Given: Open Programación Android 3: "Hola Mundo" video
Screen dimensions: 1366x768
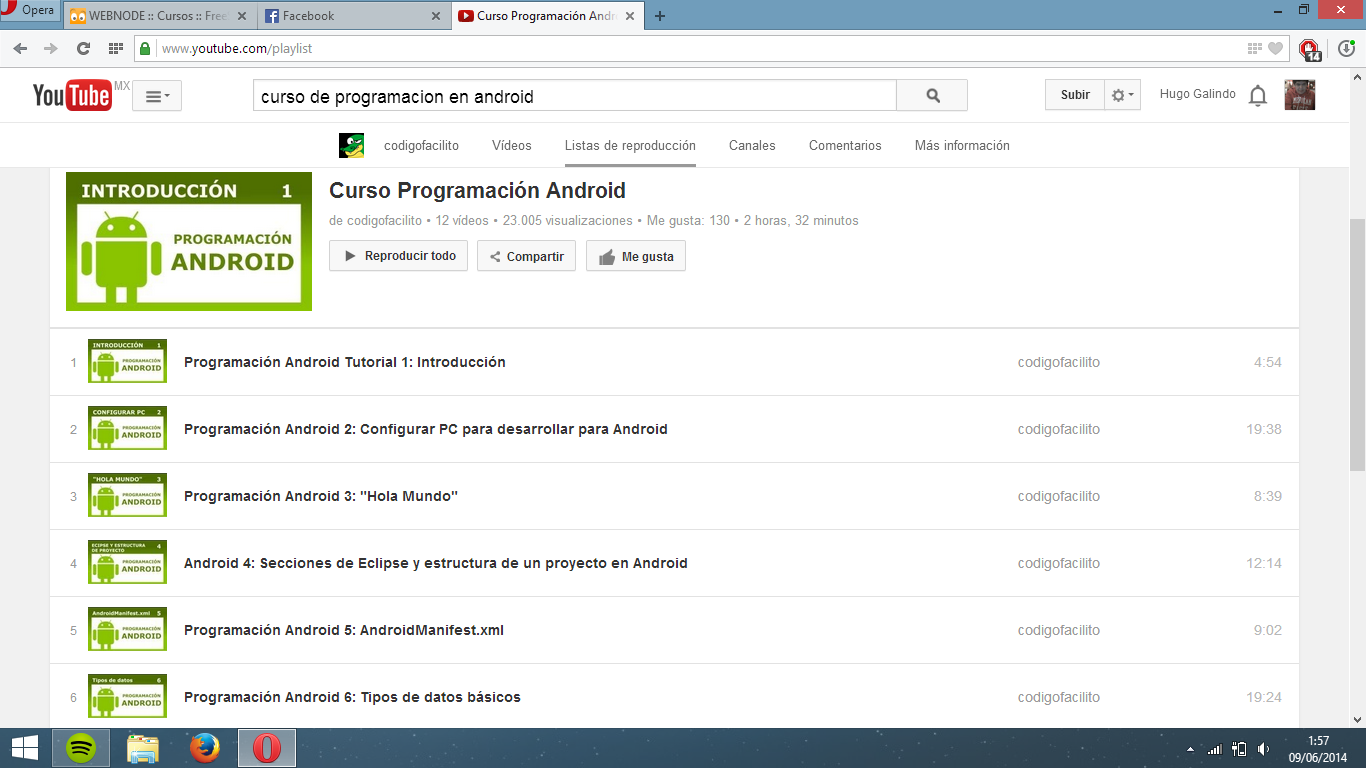Looking at the screenshot, I should click(x=320, y=496).
